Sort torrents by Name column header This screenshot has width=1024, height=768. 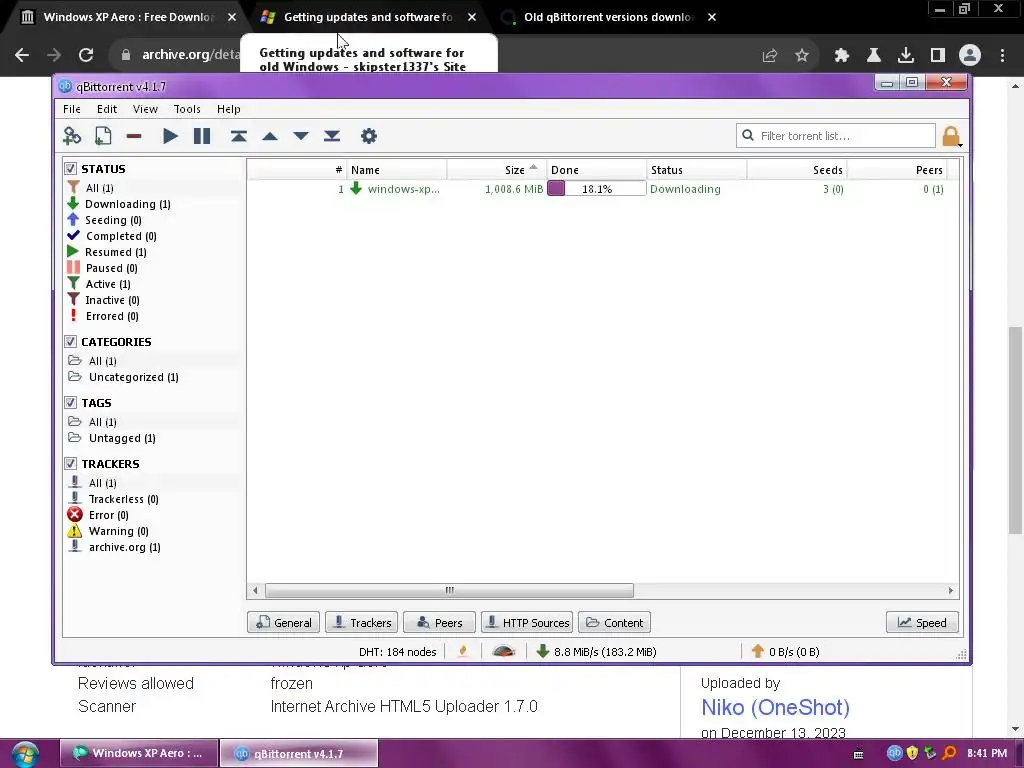(396, 170)
